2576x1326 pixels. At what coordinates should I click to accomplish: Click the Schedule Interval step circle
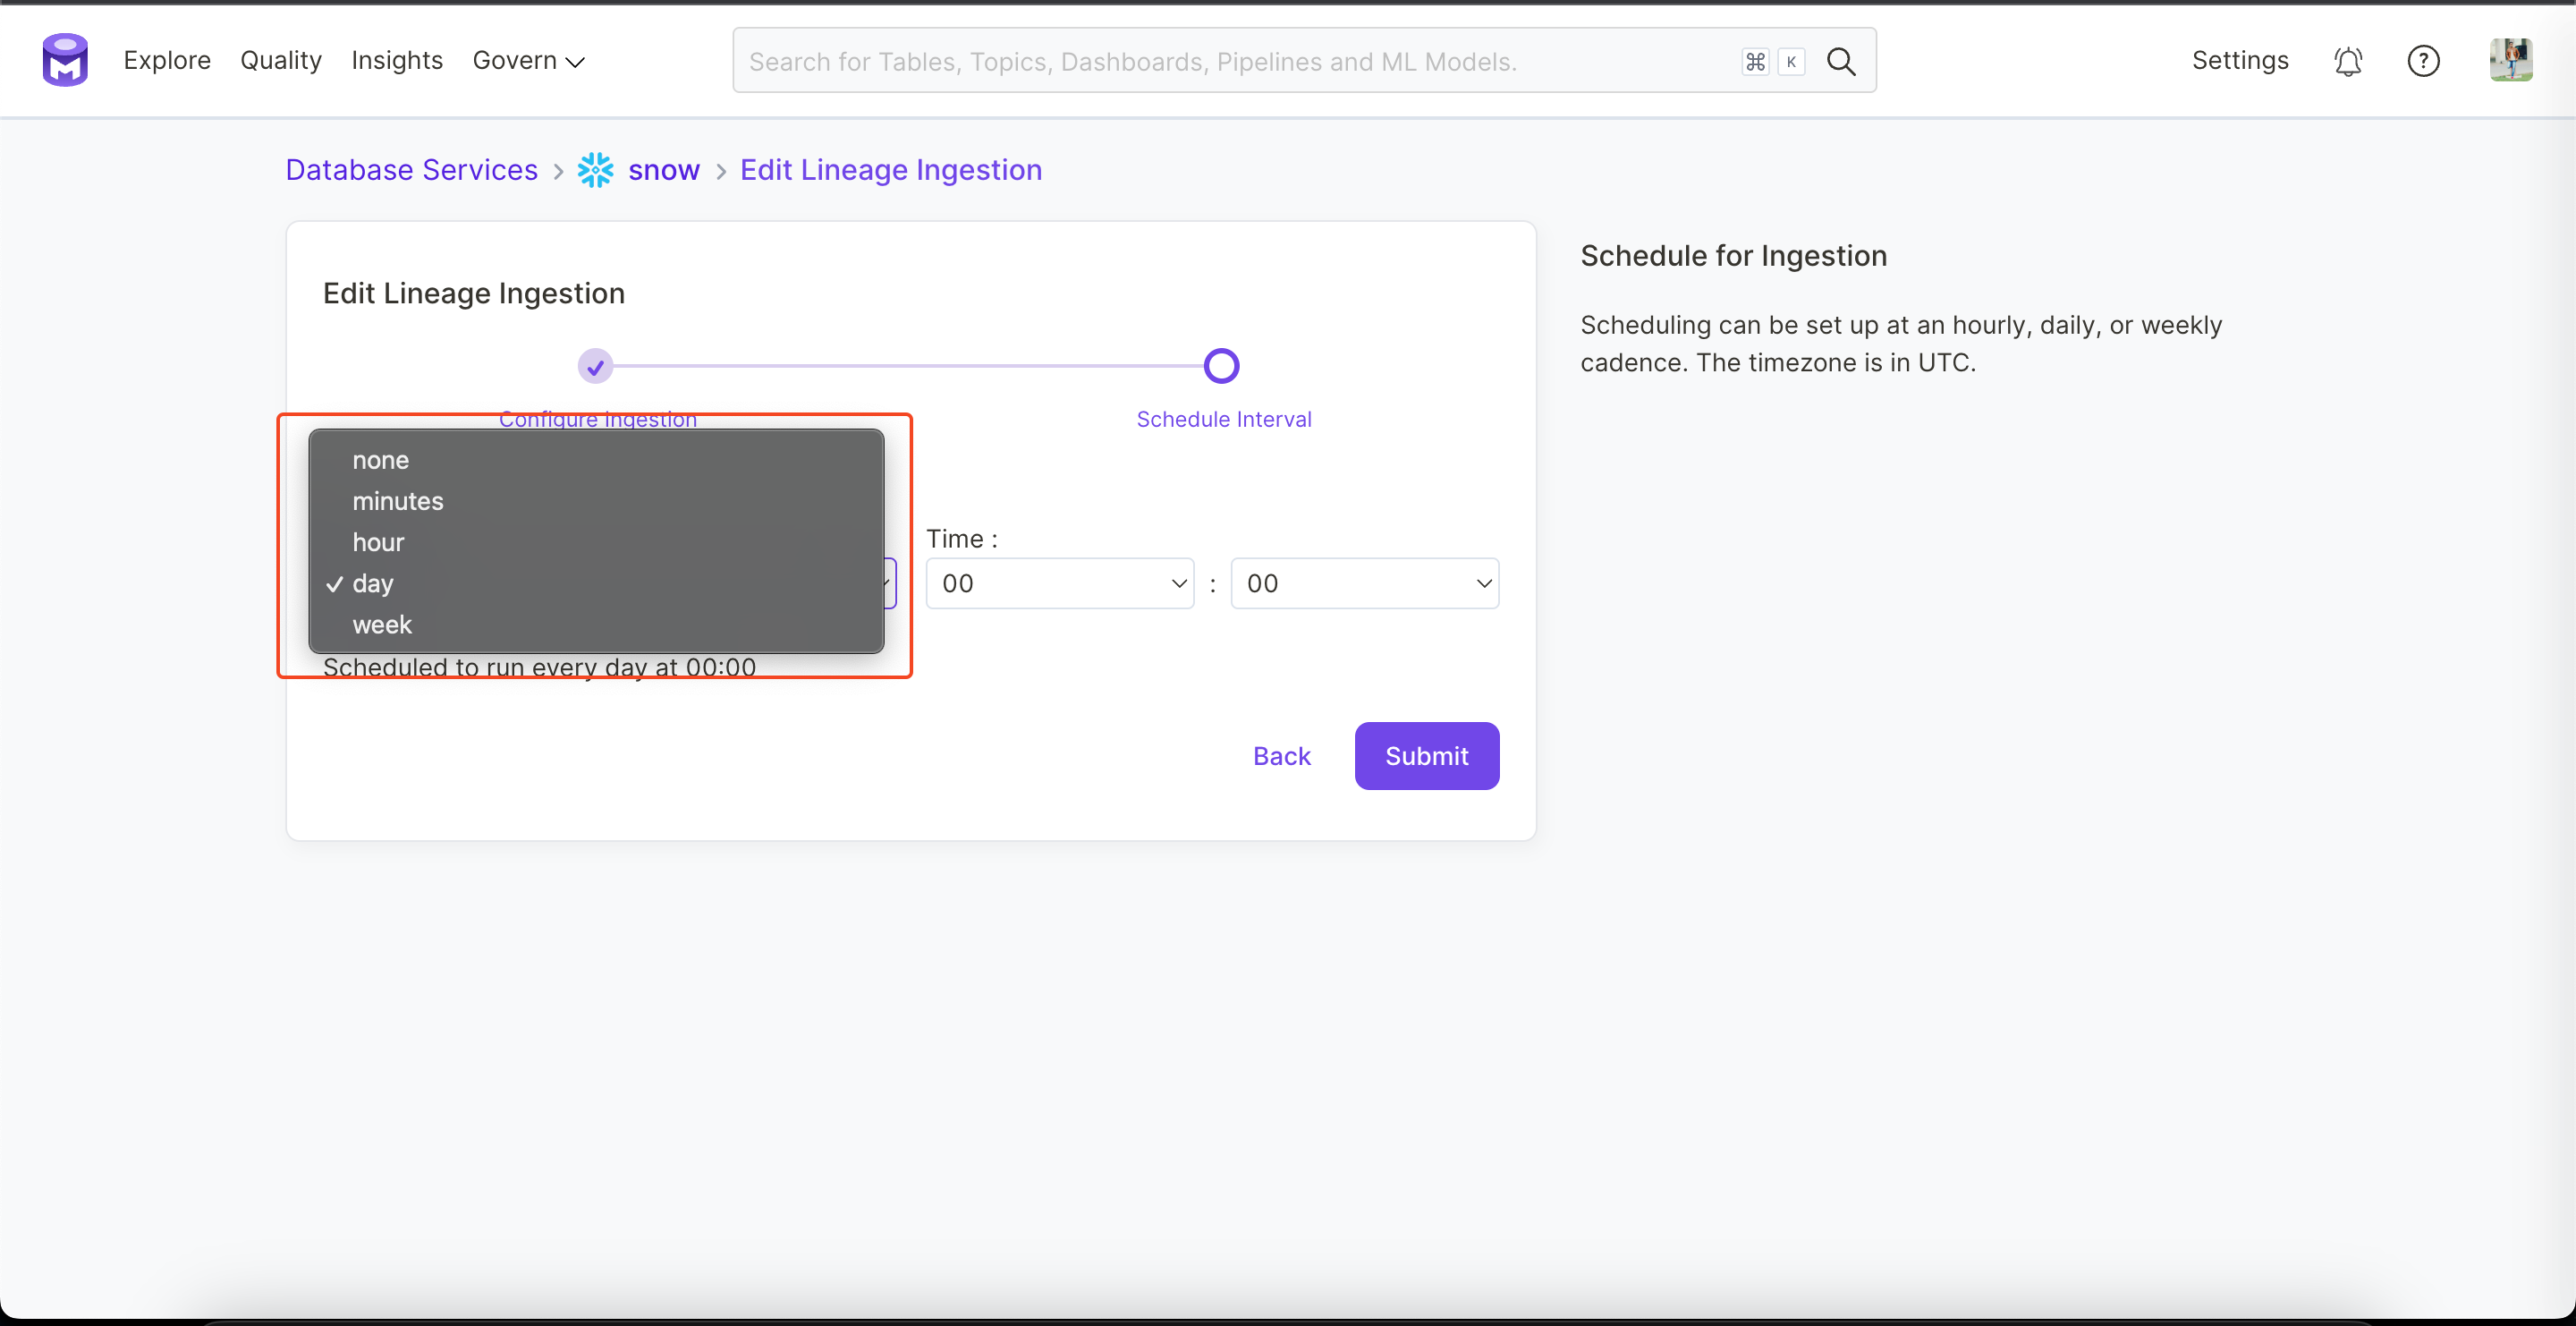tap(1221, 365)
